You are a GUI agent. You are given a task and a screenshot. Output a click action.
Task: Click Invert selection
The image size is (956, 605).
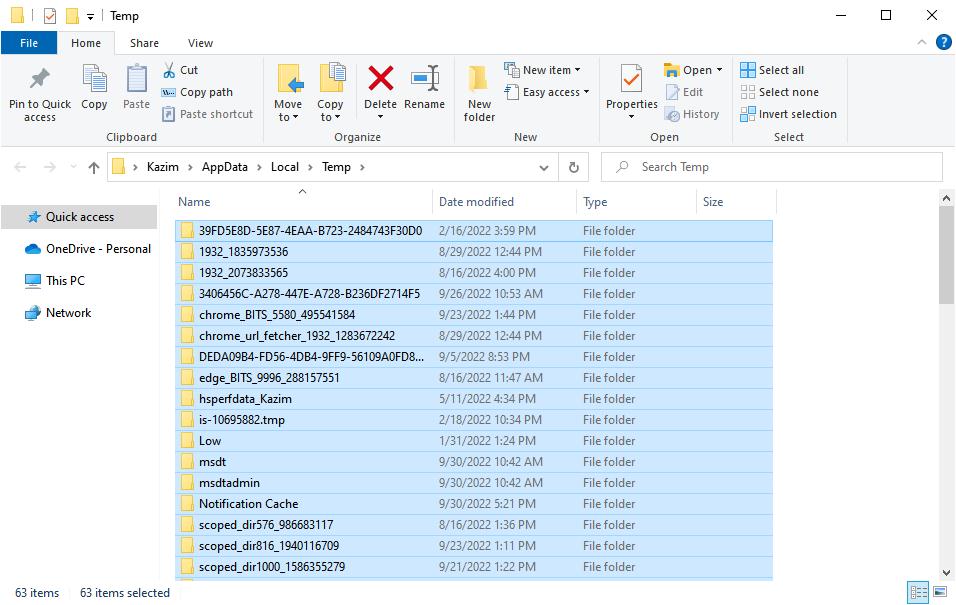[x=789, y=114]
